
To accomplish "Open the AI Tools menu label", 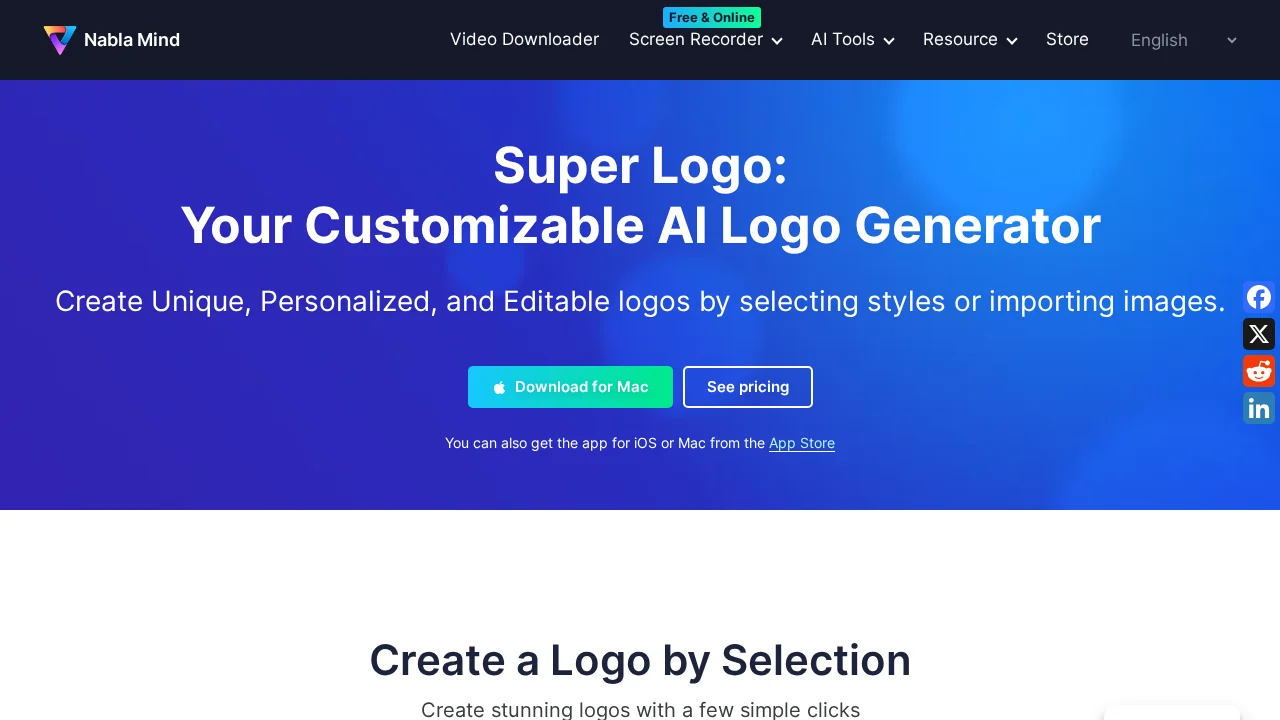I will point(843,39).
